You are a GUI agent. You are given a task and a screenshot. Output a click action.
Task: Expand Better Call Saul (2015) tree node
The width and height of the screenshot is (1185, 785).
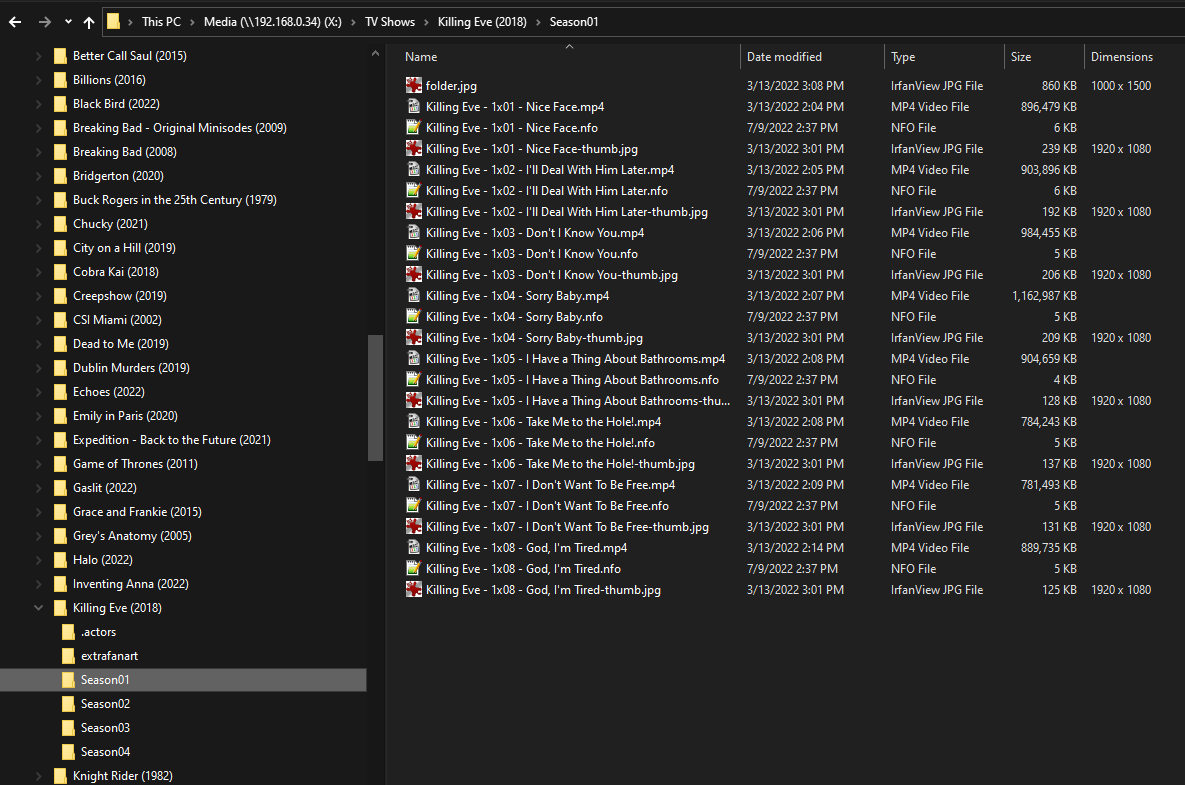pyautogui.click(x=38, y=55)
